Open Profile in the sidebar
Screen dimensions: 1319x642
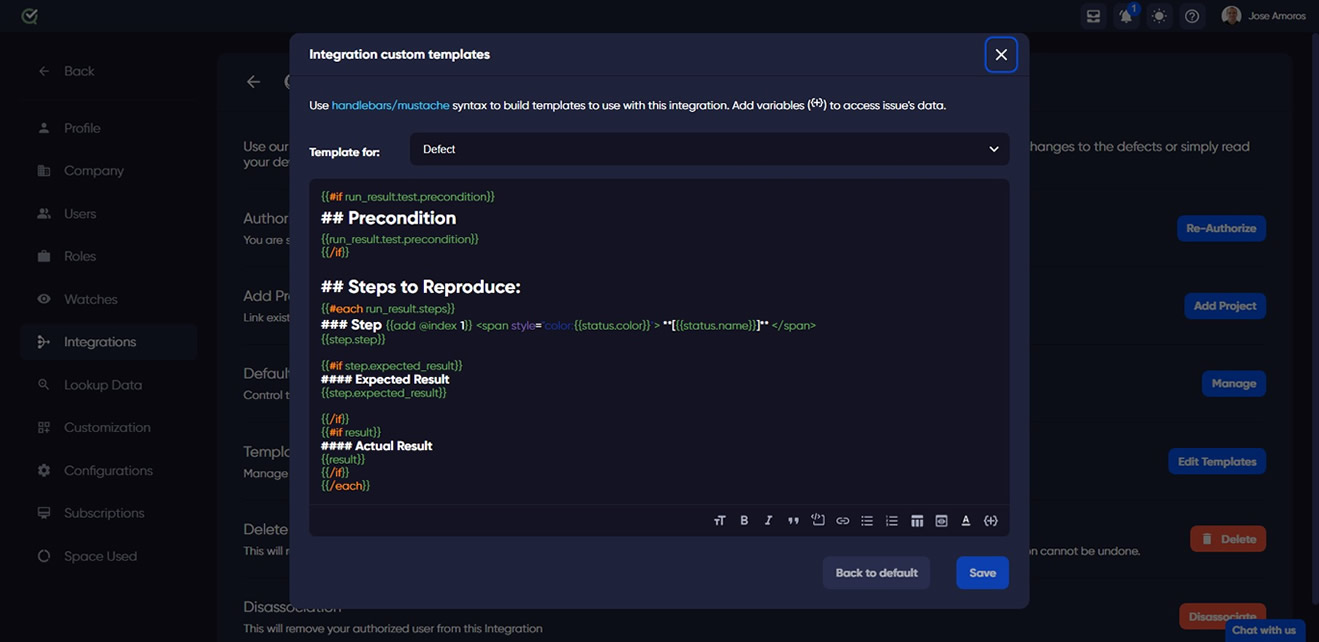(108, 128)
